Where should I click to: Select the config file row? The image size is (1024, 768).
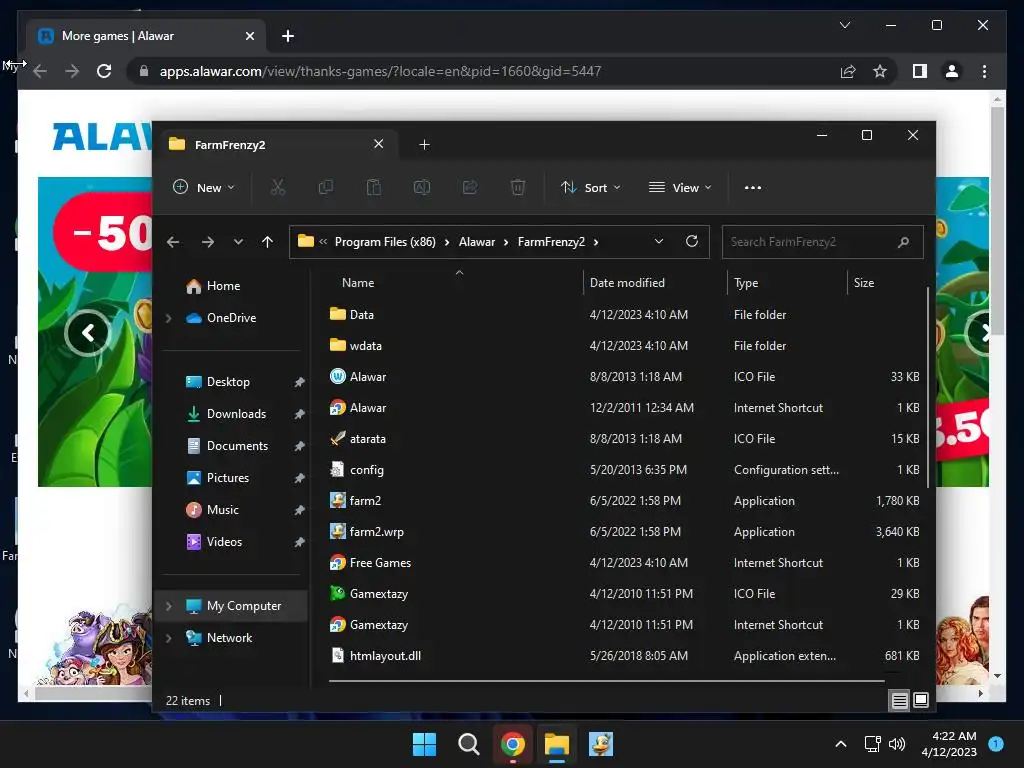[x=625, y=470]
